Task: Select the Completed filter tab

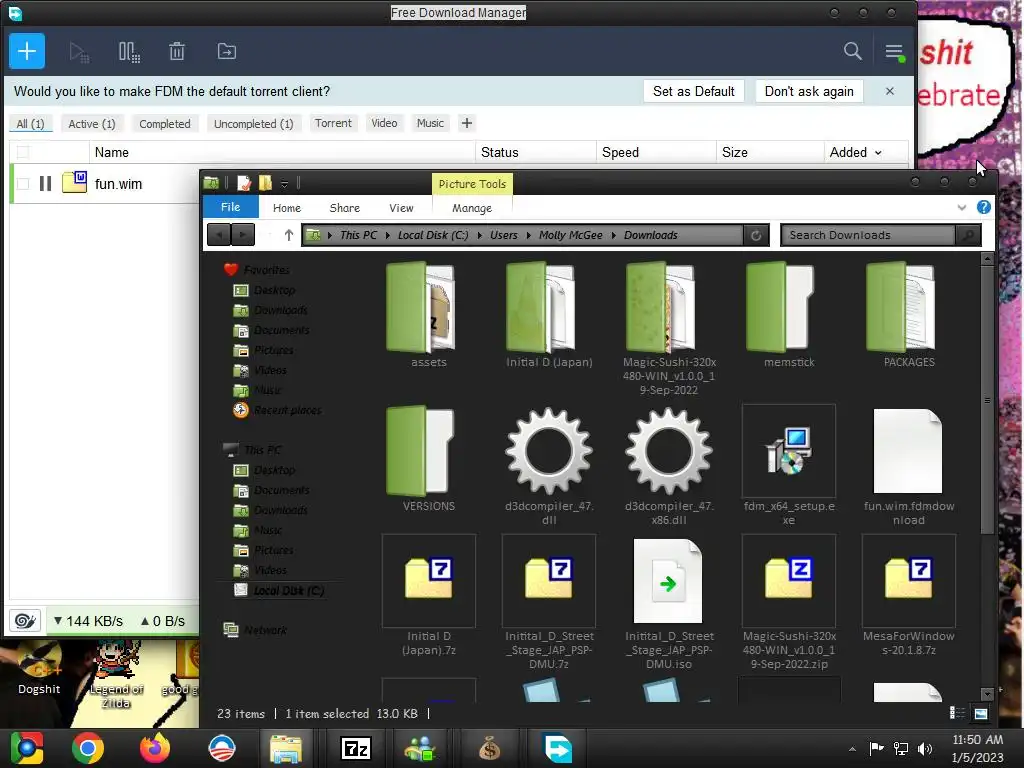Action: point(165,123)
